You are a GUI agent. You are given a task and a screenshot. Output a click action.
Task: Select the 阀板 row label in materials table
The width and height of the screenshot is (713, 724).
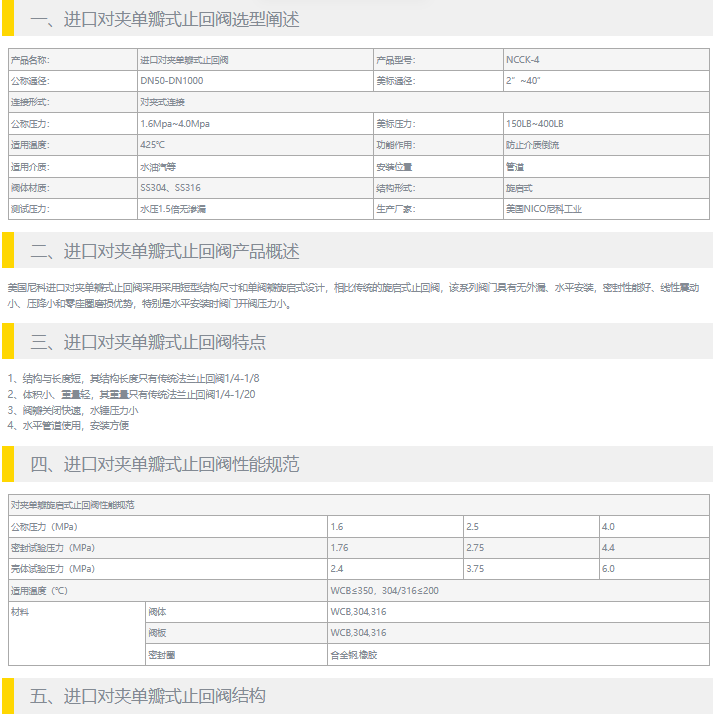[156, 633]
